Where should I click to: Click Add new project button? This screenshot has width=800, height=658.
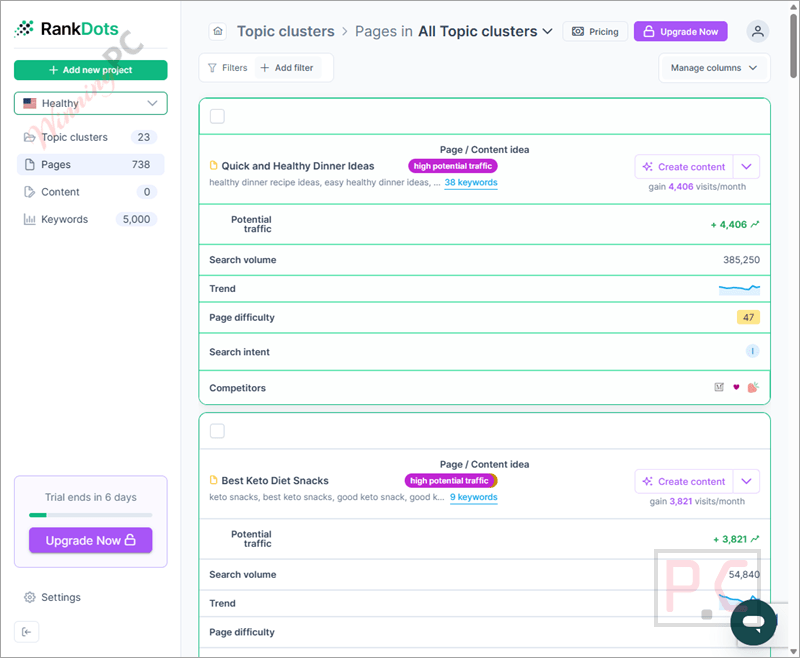(91, 70)
